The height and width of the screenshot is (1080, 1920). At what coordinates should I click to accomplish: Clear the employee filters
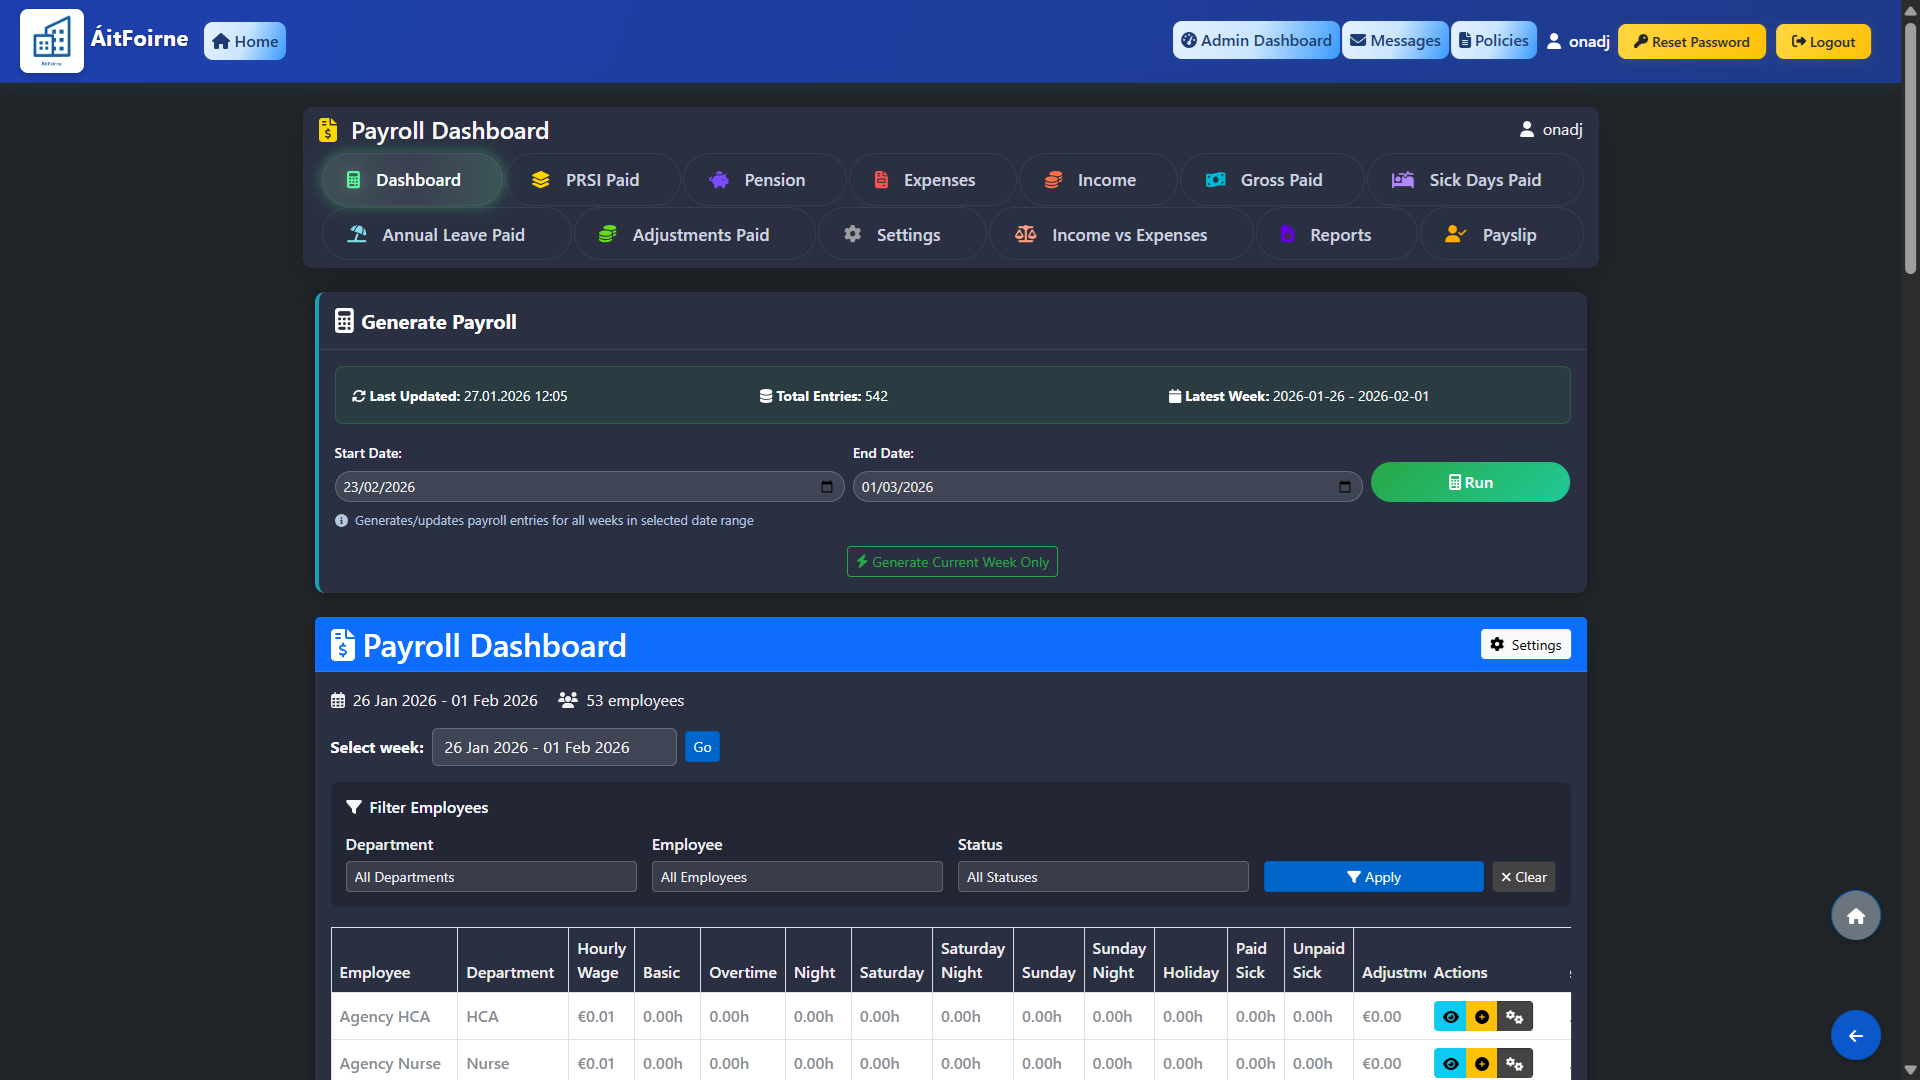click(1523, 876)
